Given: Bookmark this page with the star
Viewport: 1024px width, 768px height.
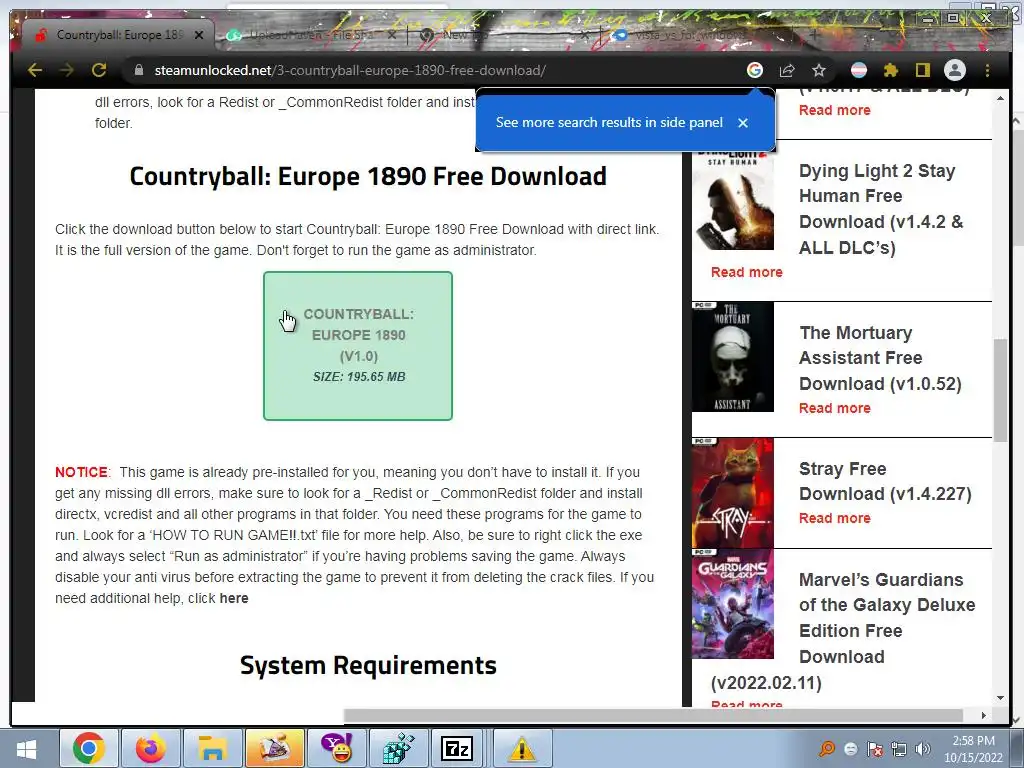Looking at the screenshot, I should [819, 70].
